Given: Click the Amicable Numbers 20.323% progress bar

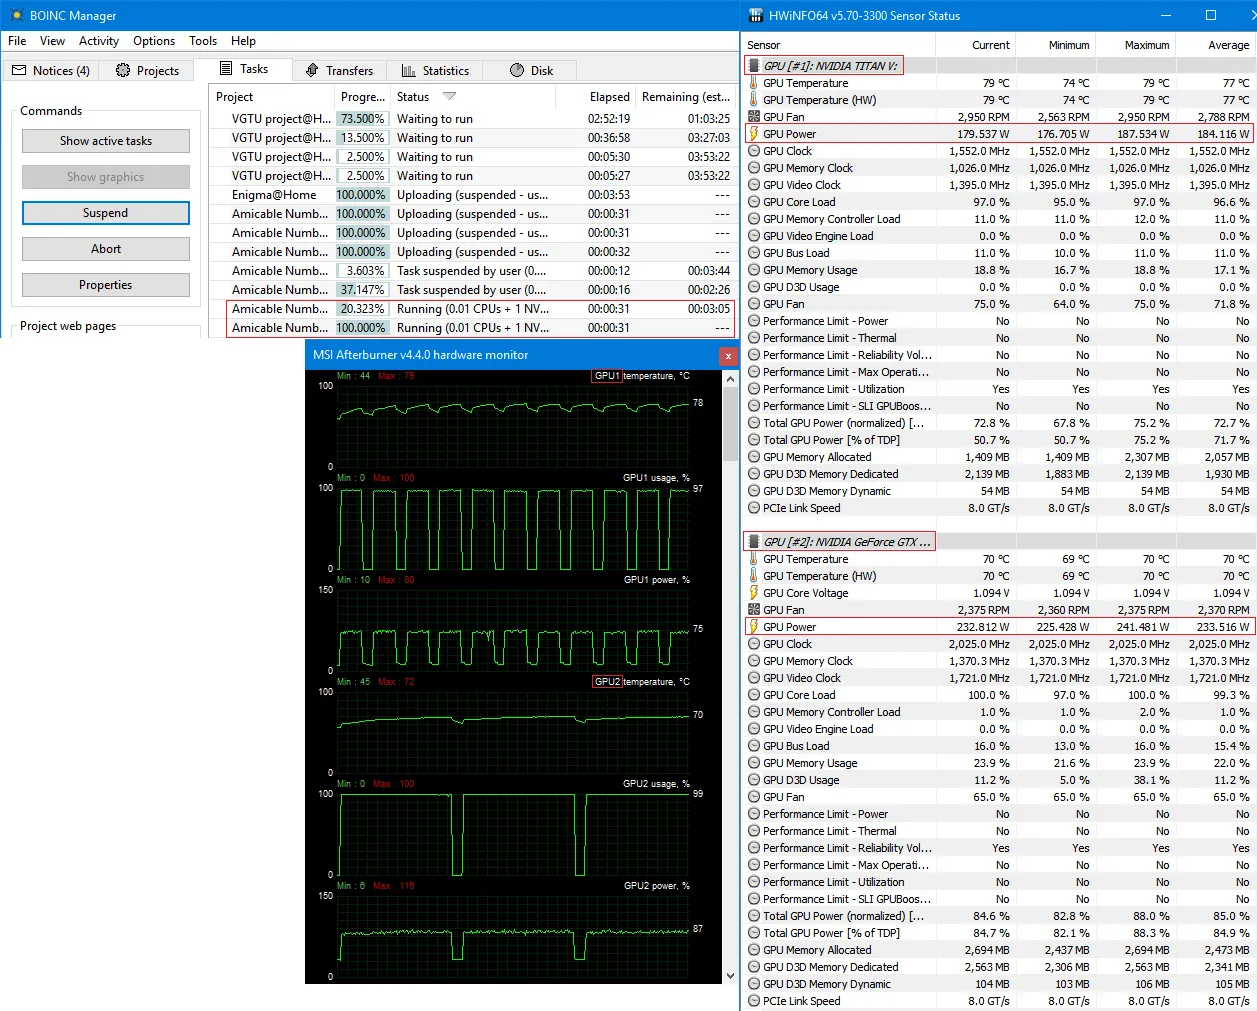Looking at the screenshot, I should pyautogui.click(x=361, y=309).
